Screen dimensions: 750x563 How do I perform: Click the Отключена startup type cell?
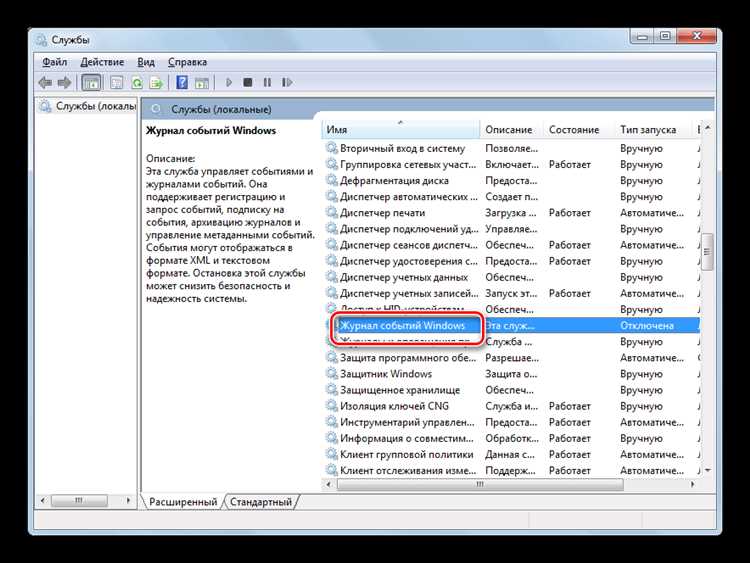[x=647, y=326]
